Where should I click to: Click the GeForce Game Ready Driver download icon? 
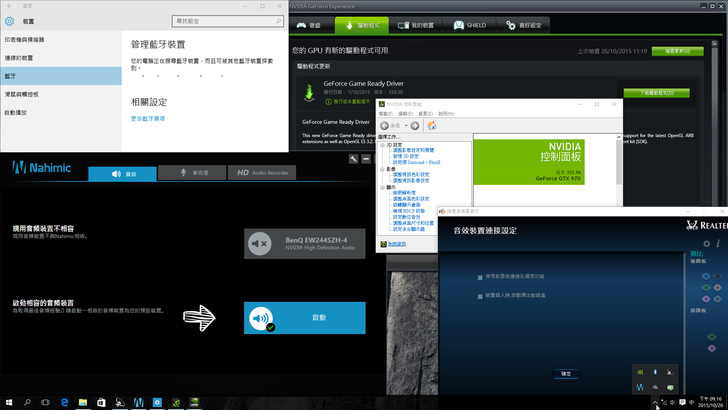coord(309,92)
